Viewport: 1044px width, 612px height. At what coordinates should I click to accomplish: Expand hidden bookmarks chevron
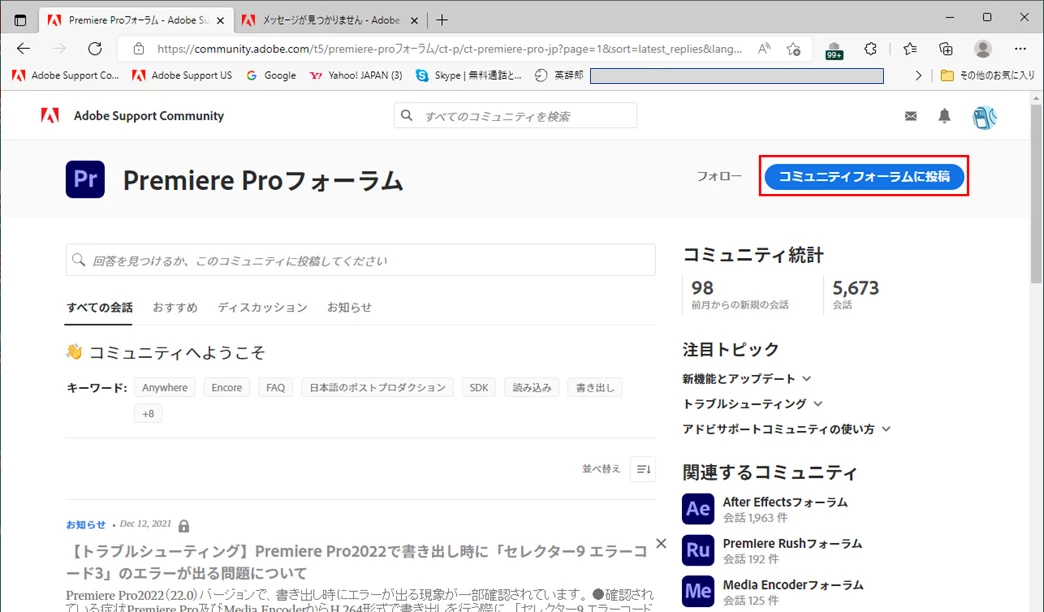point(918,75)
